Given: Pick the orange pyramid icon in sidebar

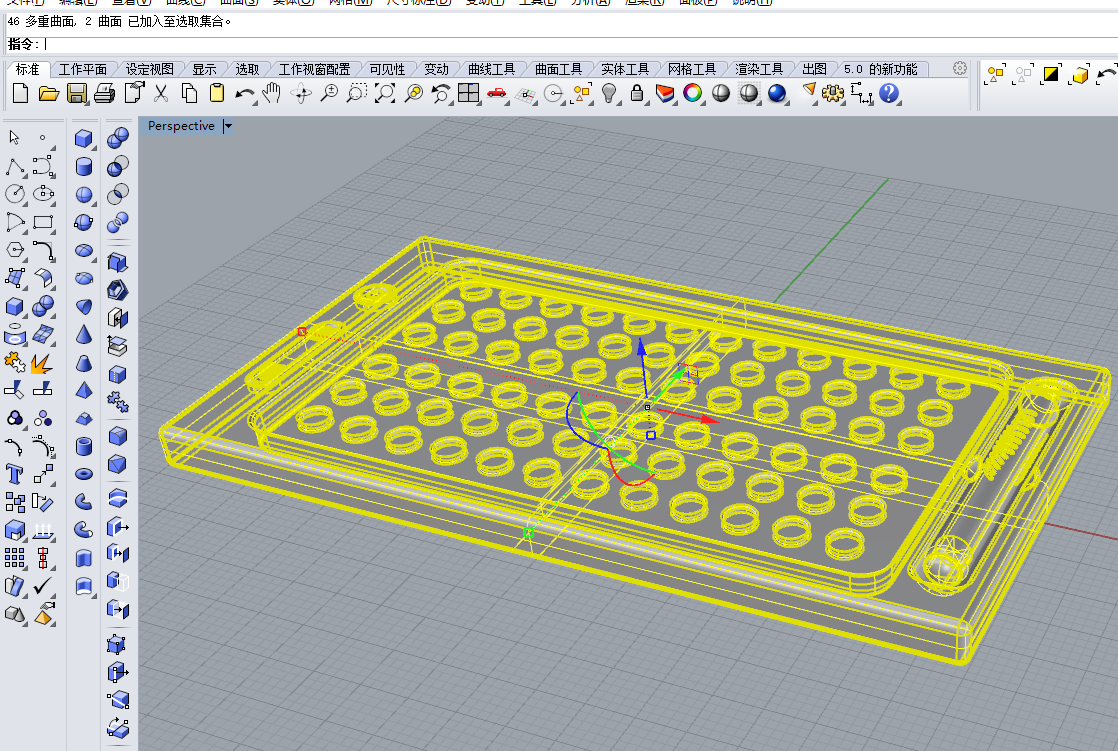Looking at the screenshot, I should (43, 615).
